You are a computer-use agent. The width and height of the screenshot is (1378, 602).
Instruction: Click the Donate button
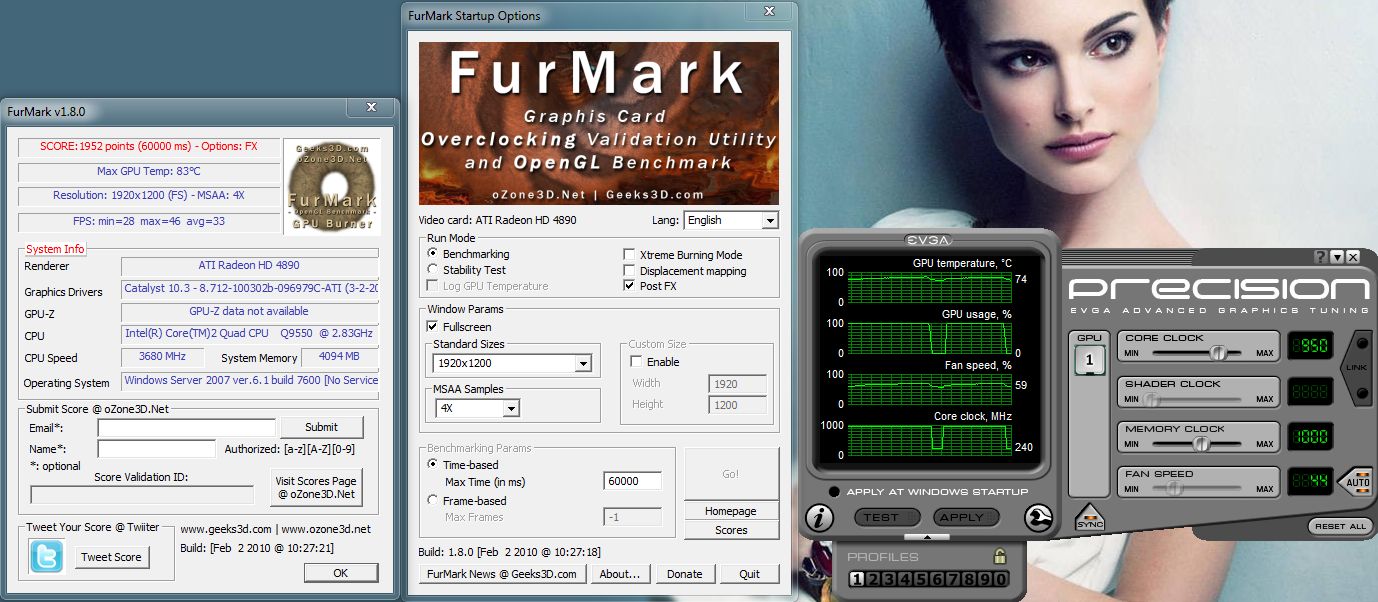pyautogui.click(x=685, y=574)
